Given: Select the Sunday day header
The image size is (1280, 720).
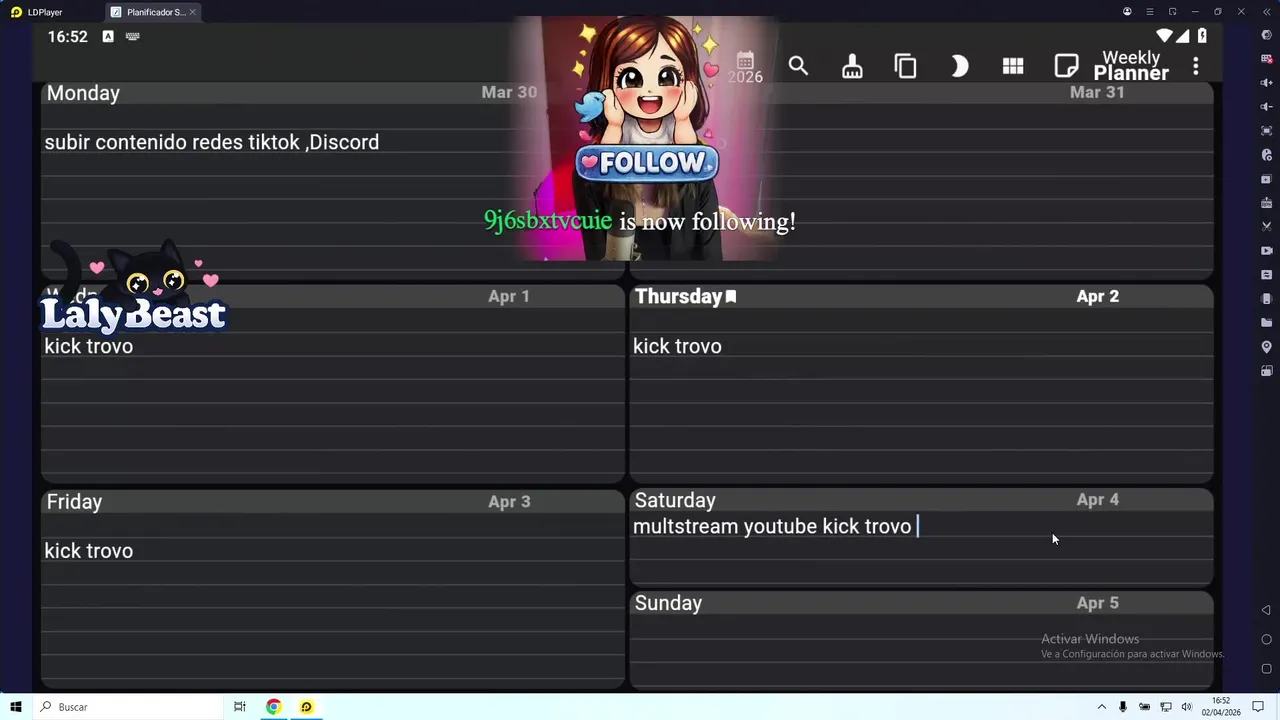Looking at the screenshot, I should coord(668,603).
